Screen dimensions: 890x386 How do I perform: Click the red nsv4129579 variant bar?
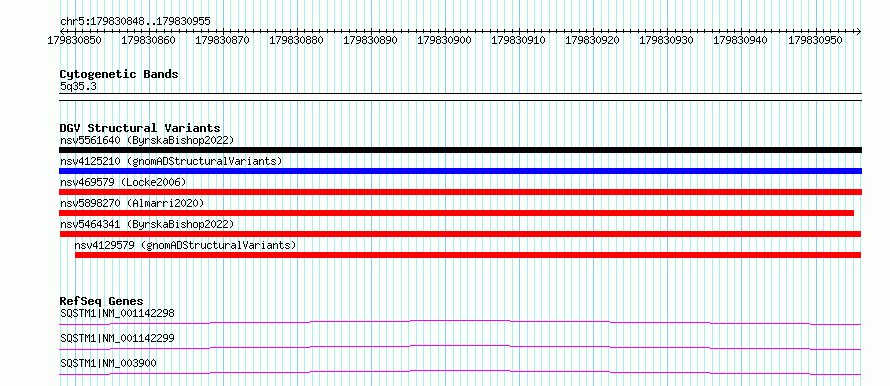(468, 255)
